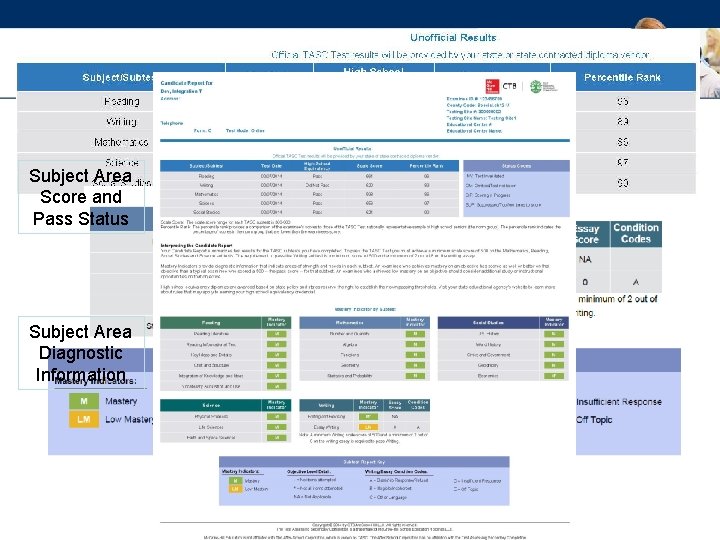Select the "Subject Area Score and Pass Status" label

[x=81, y=197]
